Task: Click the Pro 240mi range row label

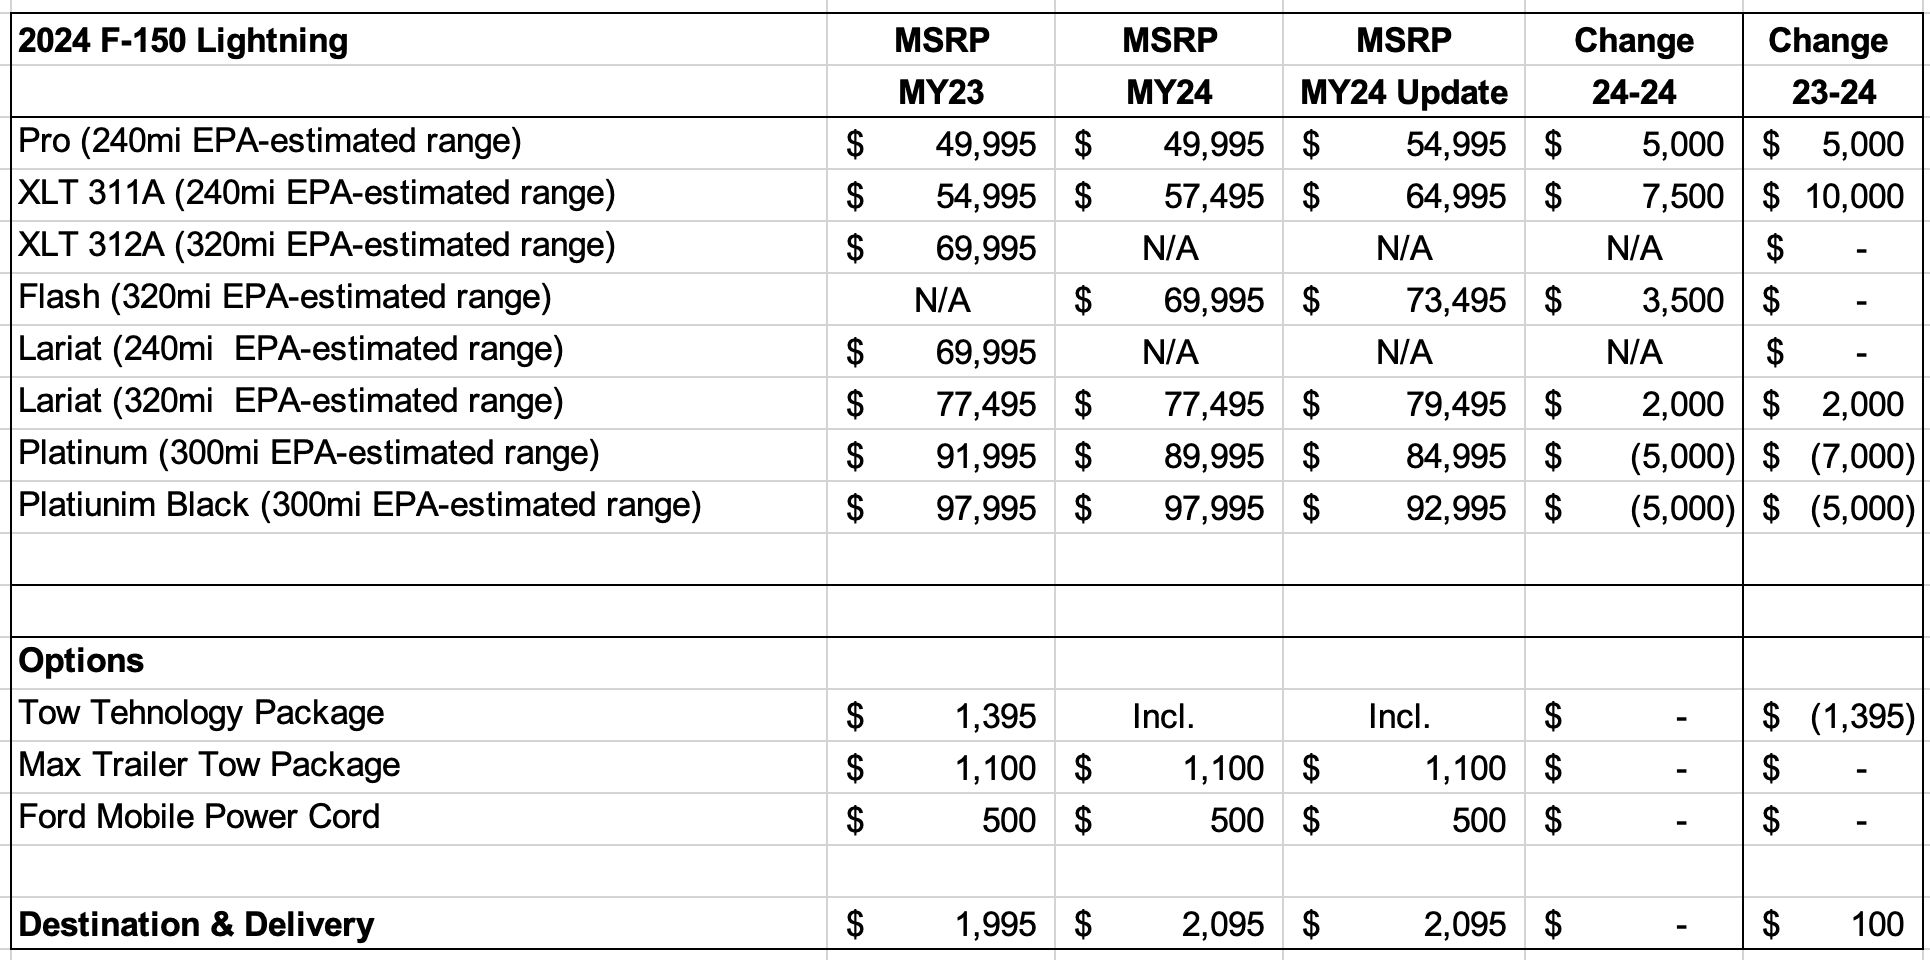Action: coord(270,141)
